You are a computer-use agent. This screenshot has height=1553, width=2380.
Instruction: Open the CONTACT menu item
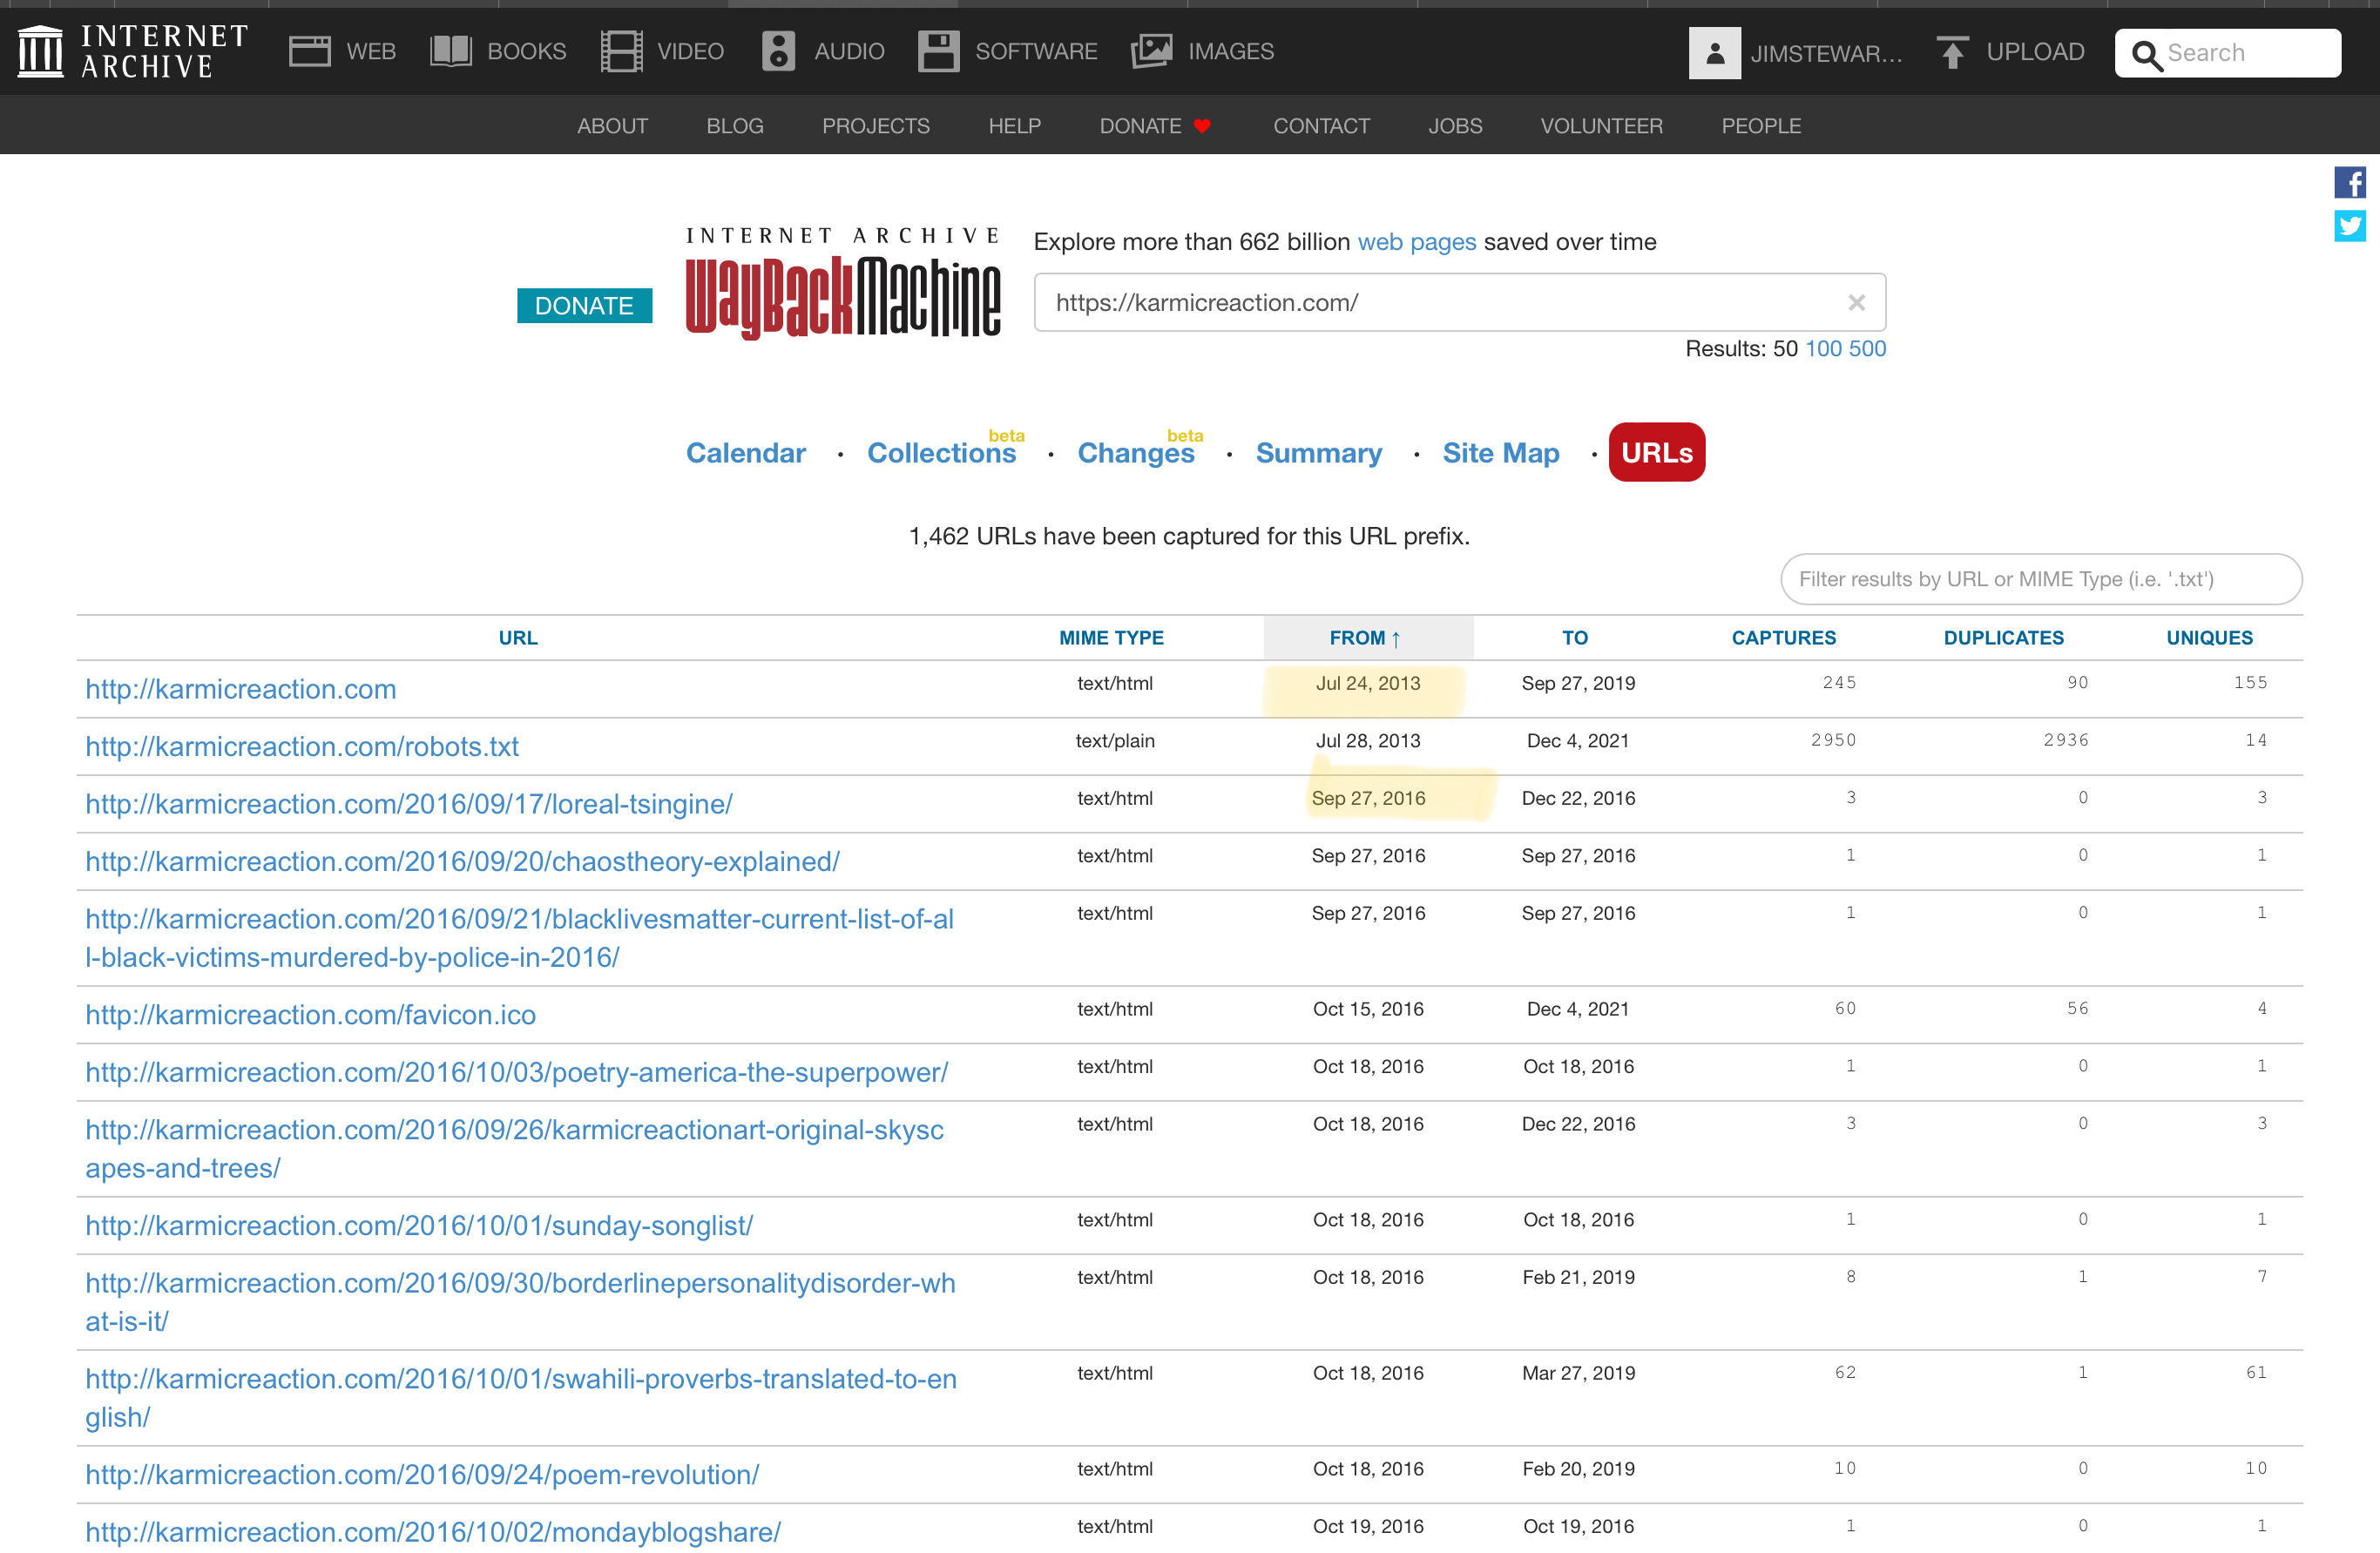(1321, 126)
